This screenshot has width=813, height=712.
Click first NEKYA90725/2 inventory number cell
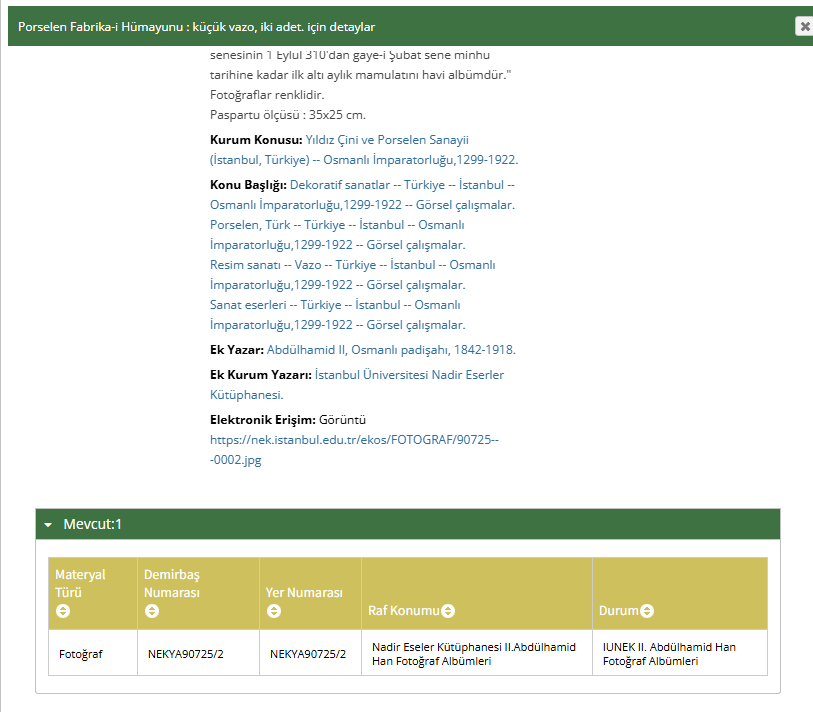185,654
